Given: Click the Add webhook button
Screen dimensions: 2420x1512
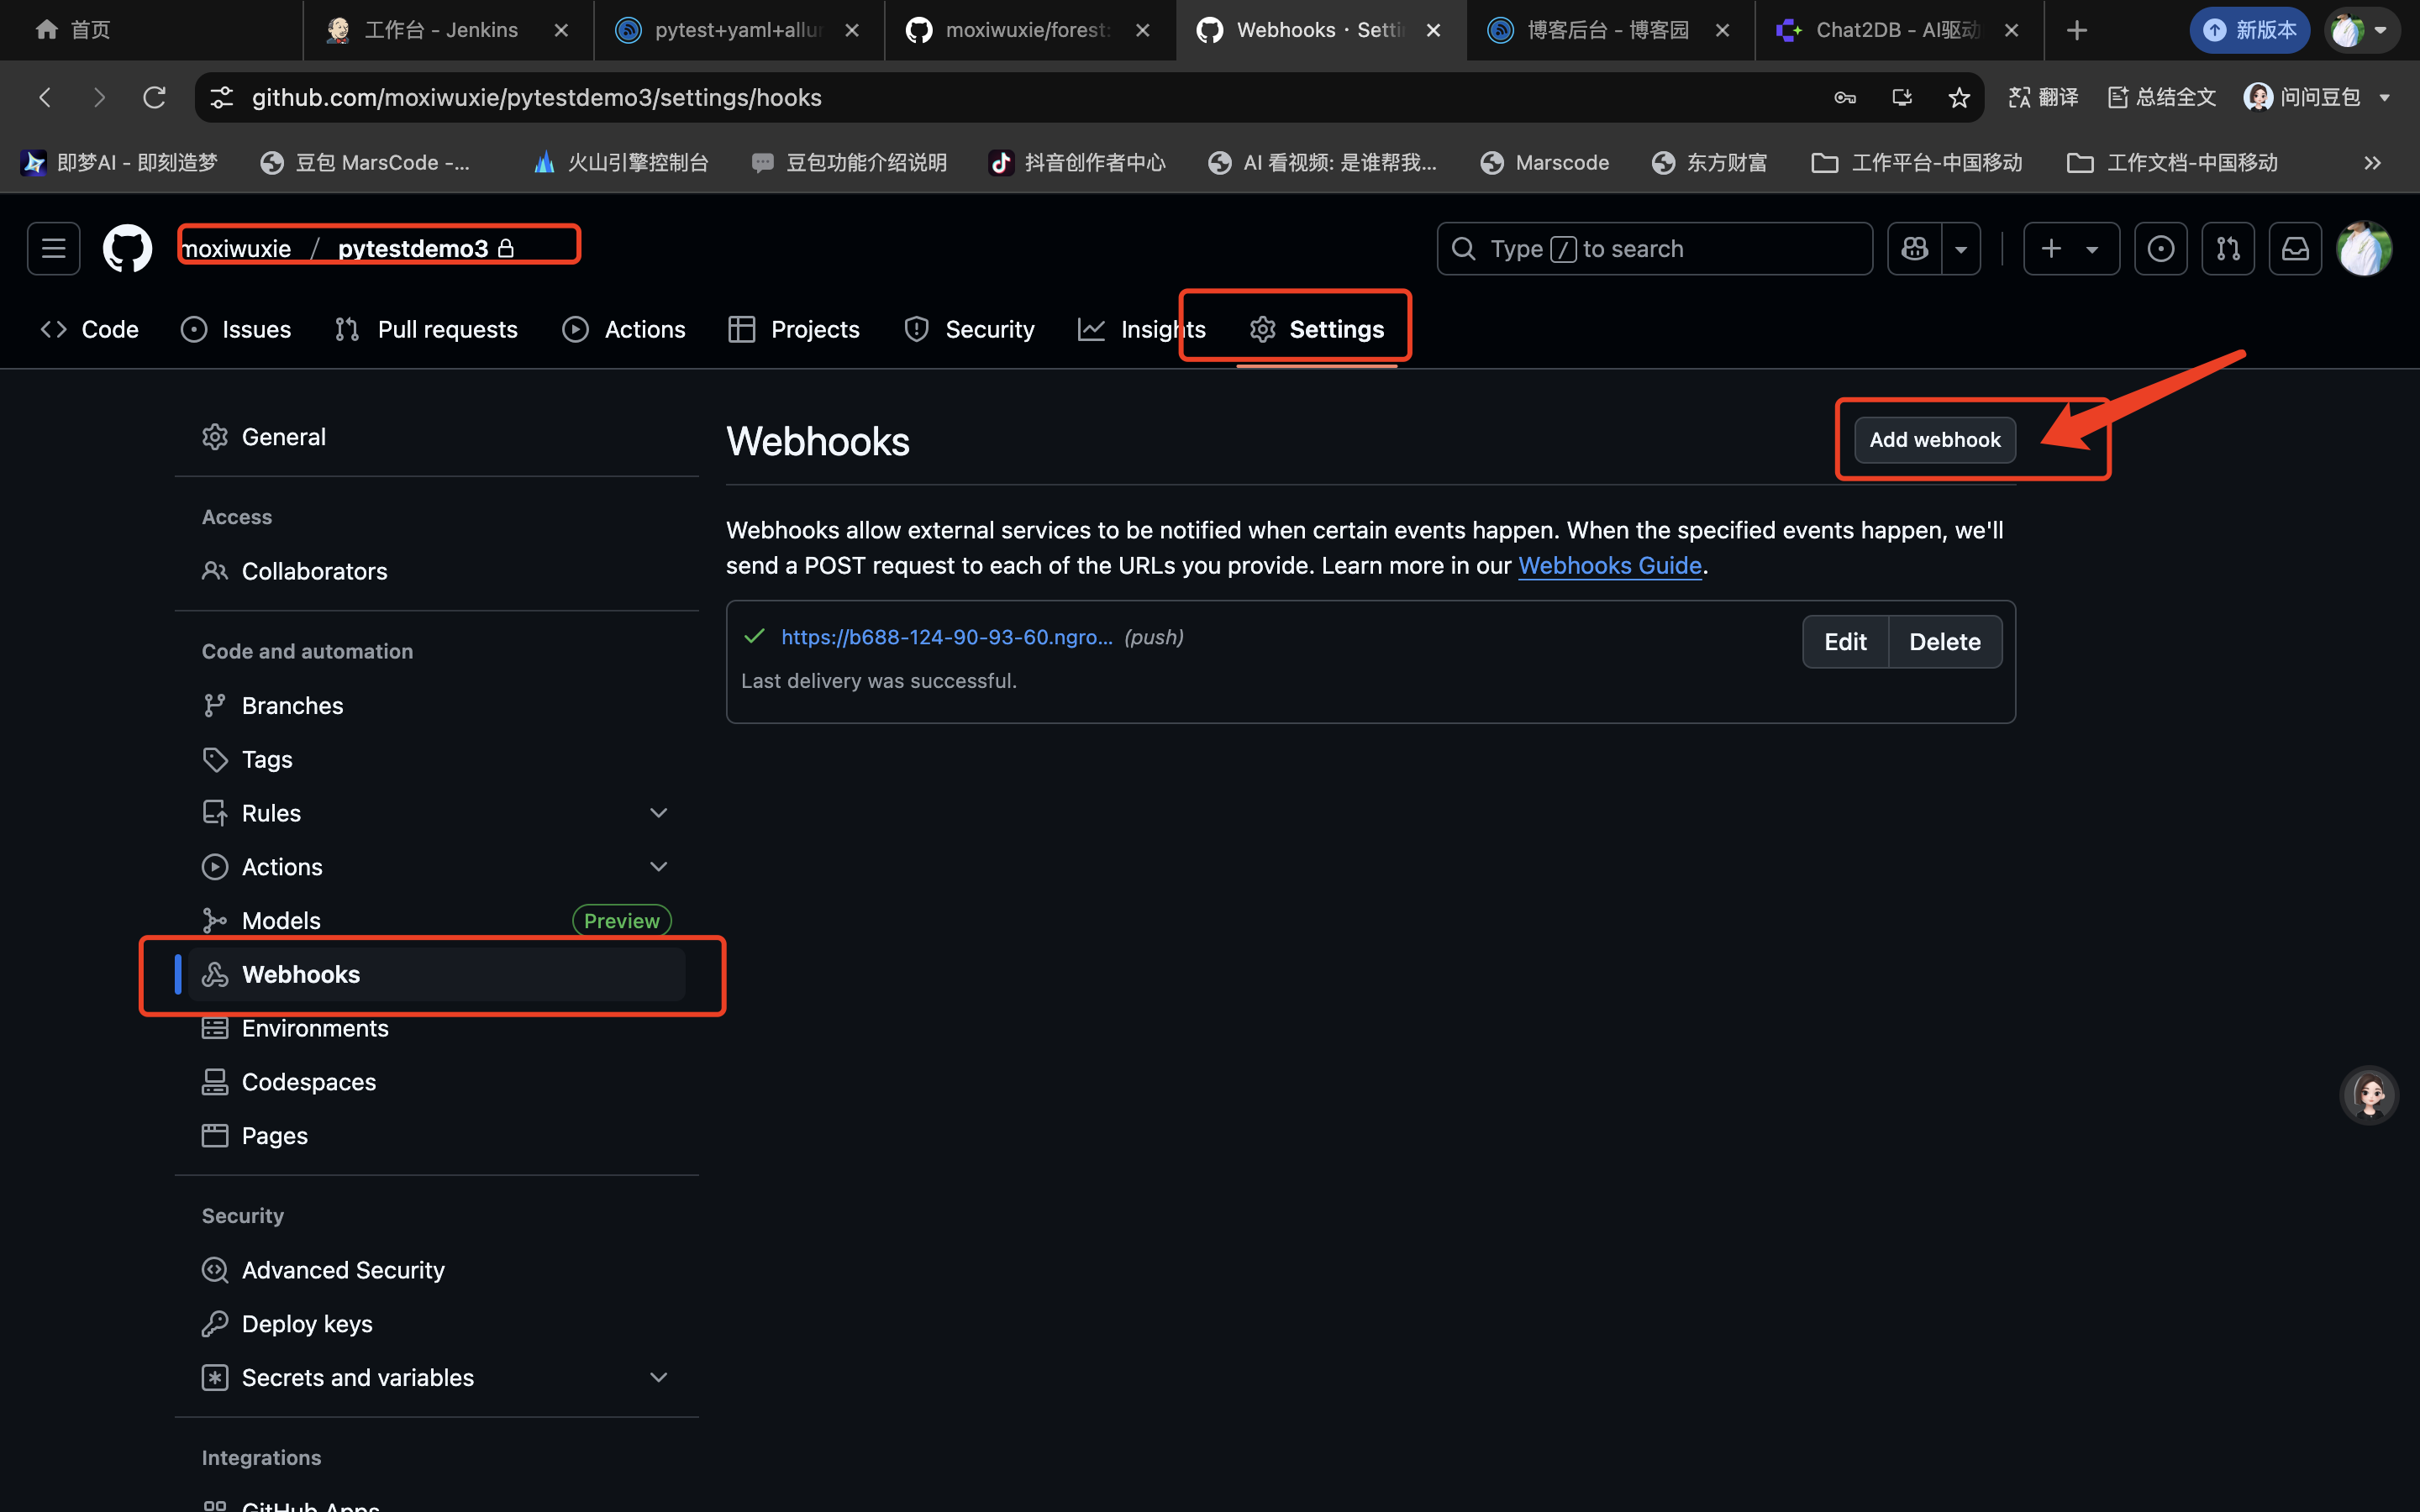Looking at the screenshot, I should (1934, 440).
